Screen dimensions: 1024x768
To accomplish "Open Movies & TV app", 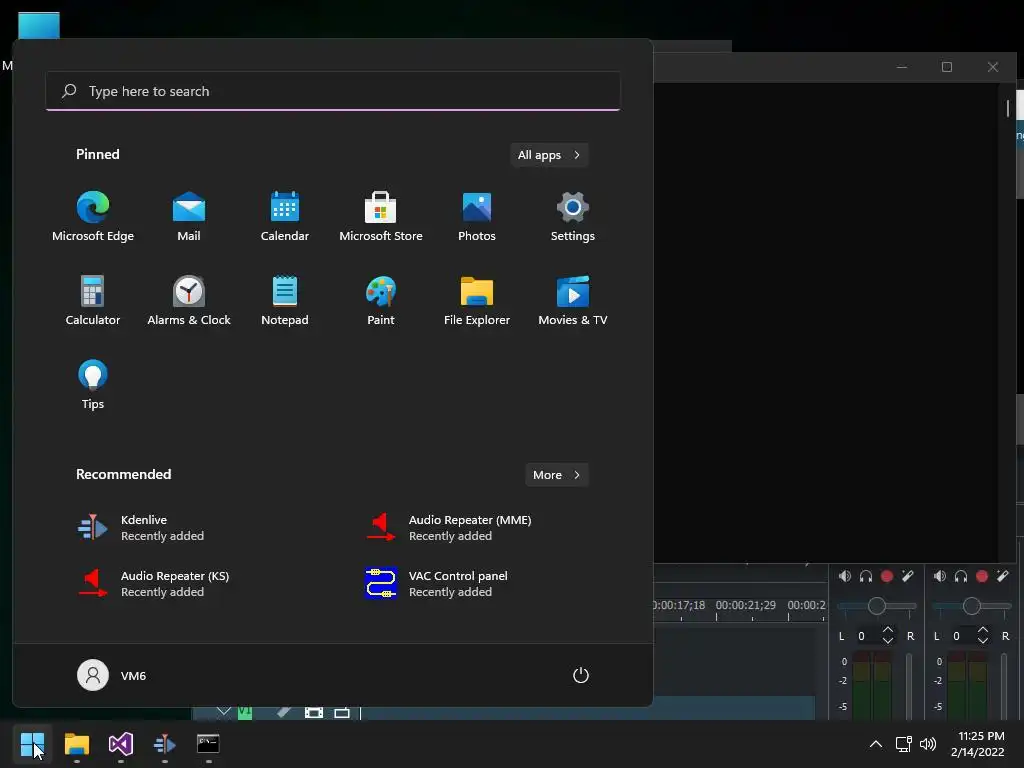I will (573, 300).
